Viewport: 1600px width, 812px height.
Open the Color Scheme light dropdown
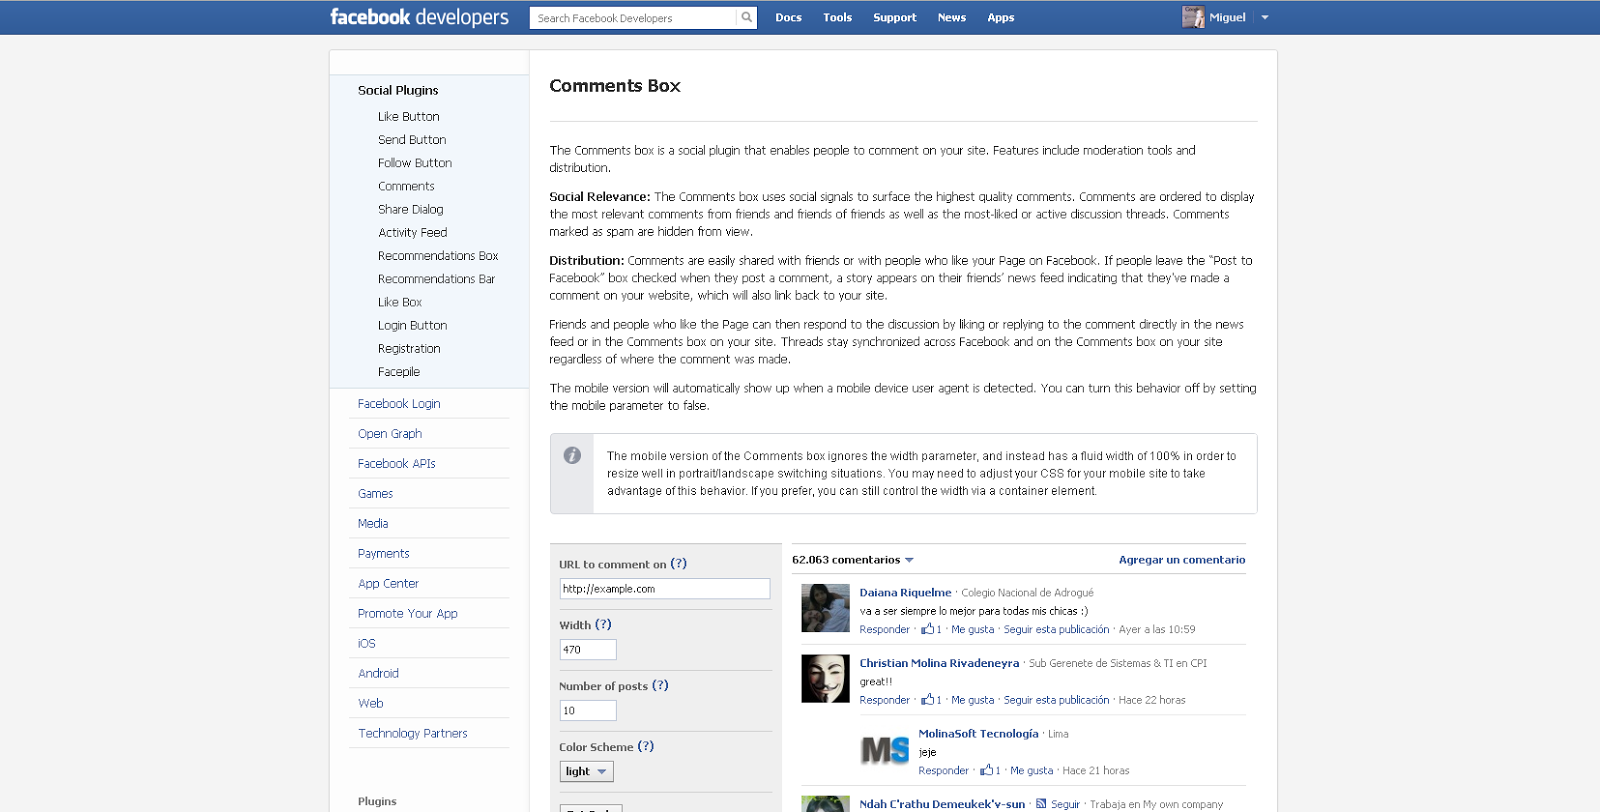(587, 771)
